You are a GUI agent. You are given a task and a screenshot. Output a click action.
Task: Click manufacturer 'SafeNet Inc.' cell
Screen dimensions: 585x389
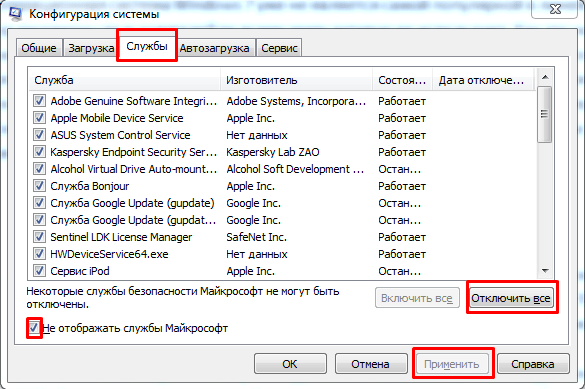256,237
